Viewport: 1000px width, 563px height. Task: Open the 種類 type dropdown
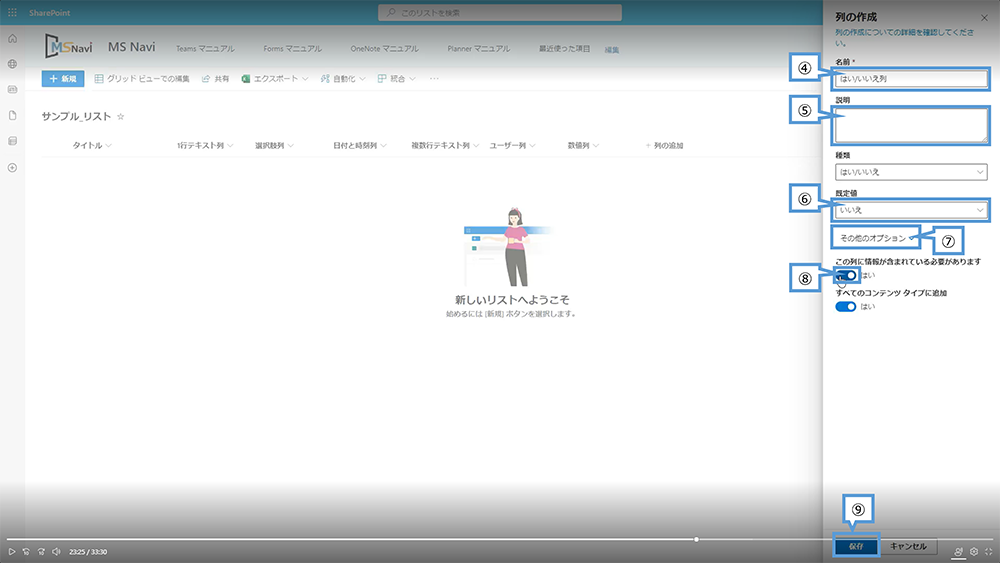point(911,172)
